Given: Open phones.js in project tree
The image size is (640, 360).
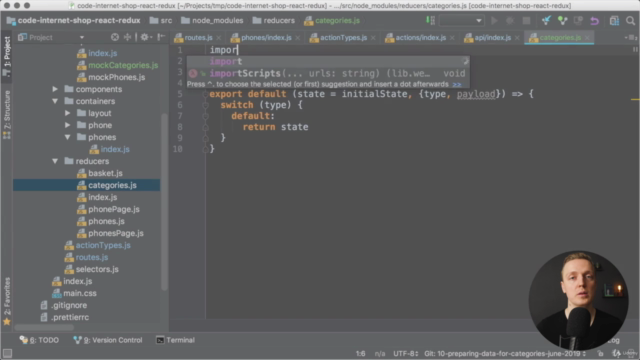Looking at the screenshot, I should tap(106, 221).
